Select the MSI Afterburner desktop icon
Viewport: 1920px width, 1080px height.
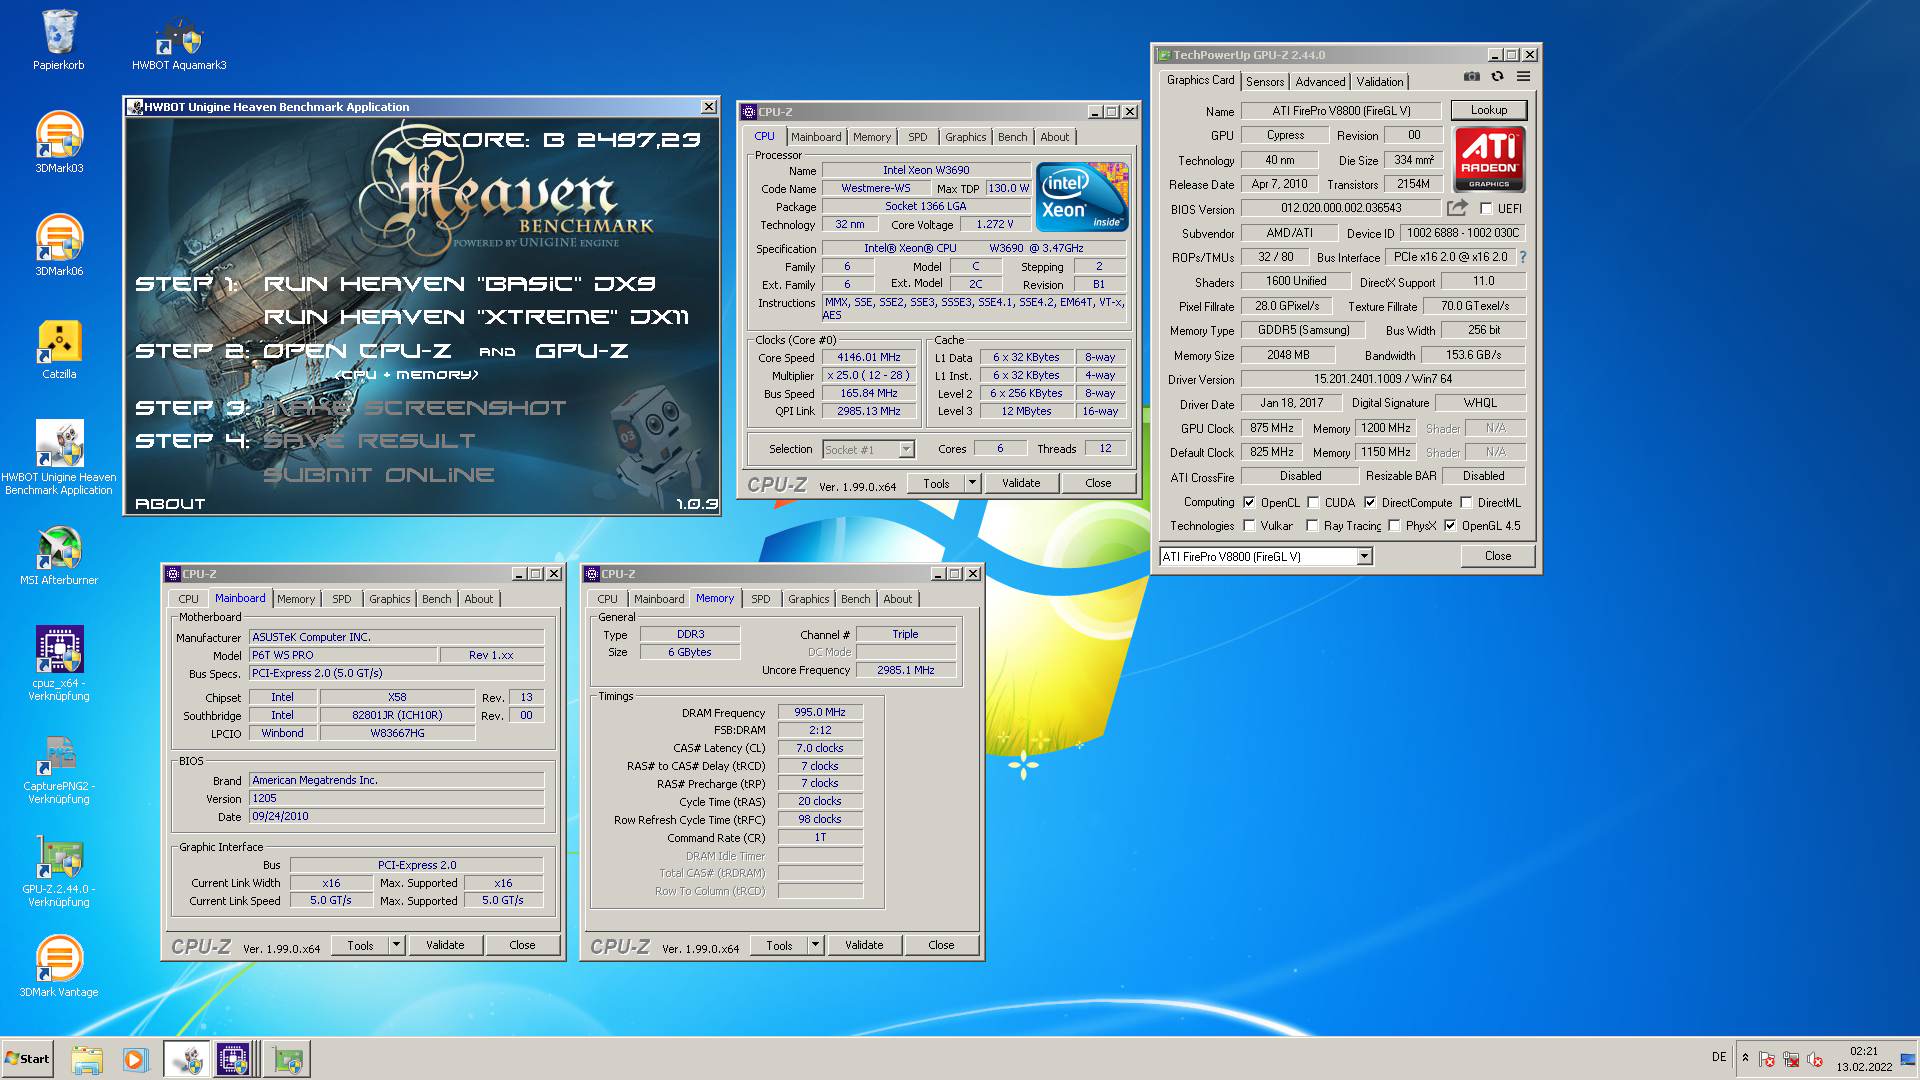59,556
